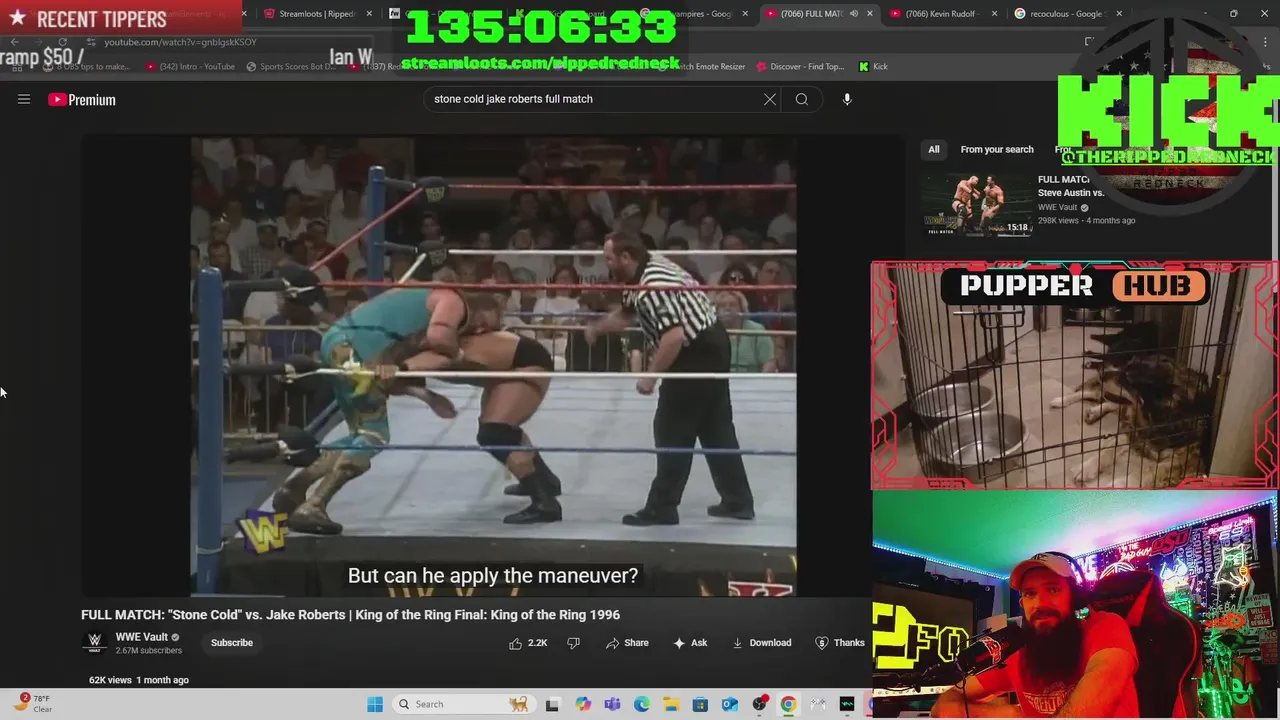1280x720 pixels.
Task: Switch to the recoculous - Google tab
Action: point(1067,14)
